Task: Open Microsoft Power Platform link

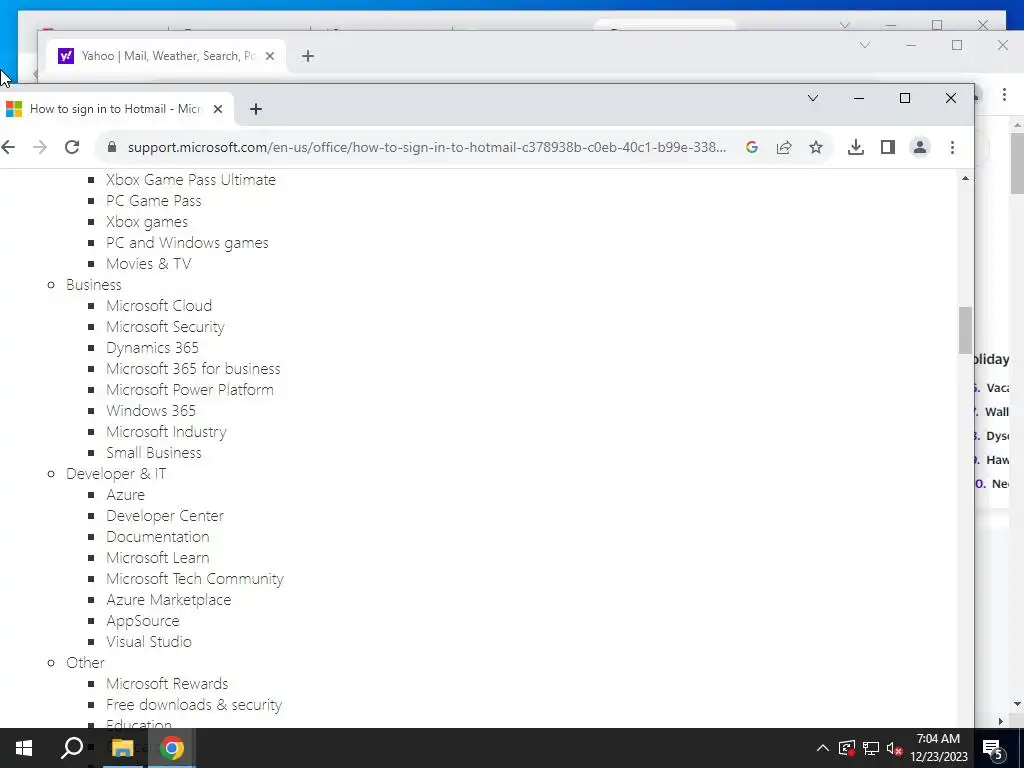Action: 190,390
